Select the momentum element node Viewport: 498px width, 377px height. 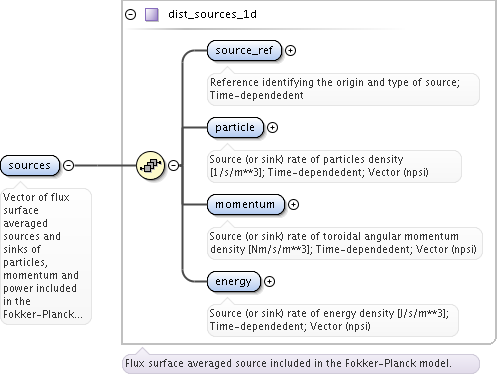point(245,204)
